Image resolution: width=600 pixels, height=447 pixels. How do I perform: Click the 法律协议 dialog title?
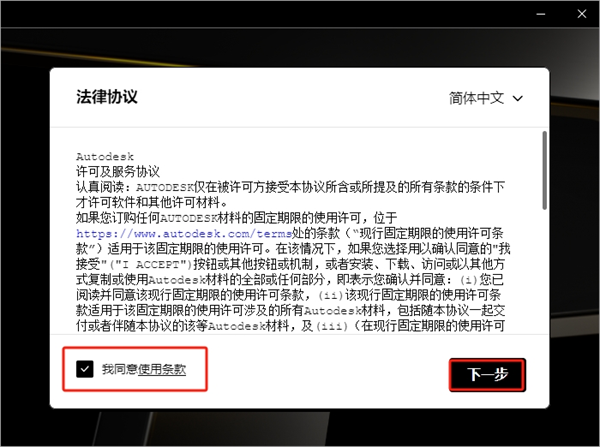click(107, 97)
